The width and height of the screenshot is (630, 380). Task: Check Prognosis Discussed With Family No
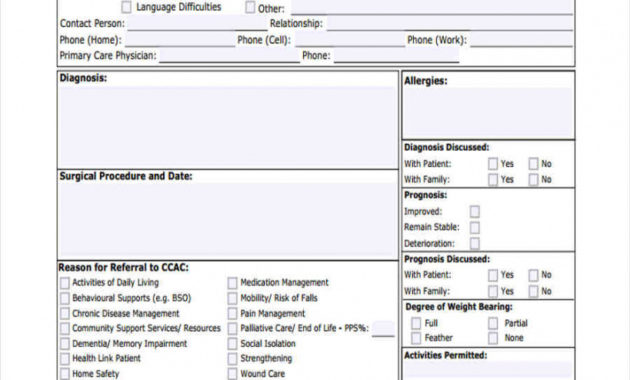pos(533,291)
